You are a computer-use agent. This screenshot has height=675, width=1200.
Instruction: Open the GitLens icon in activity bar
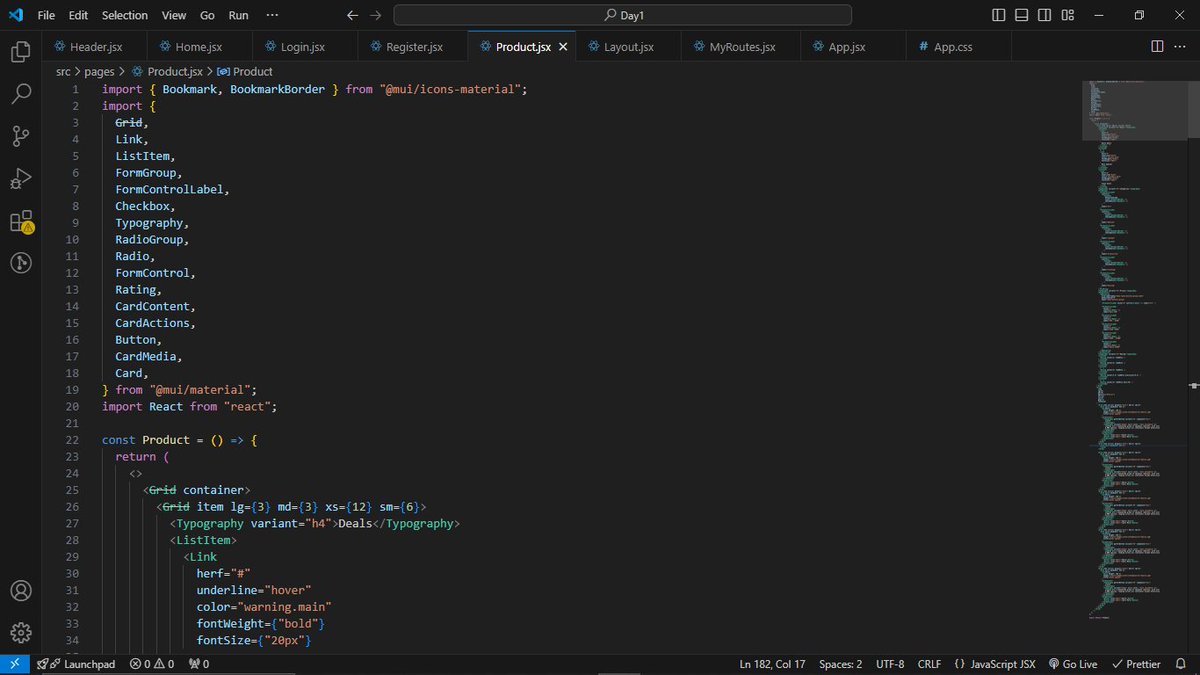click(x=21, y=263)
